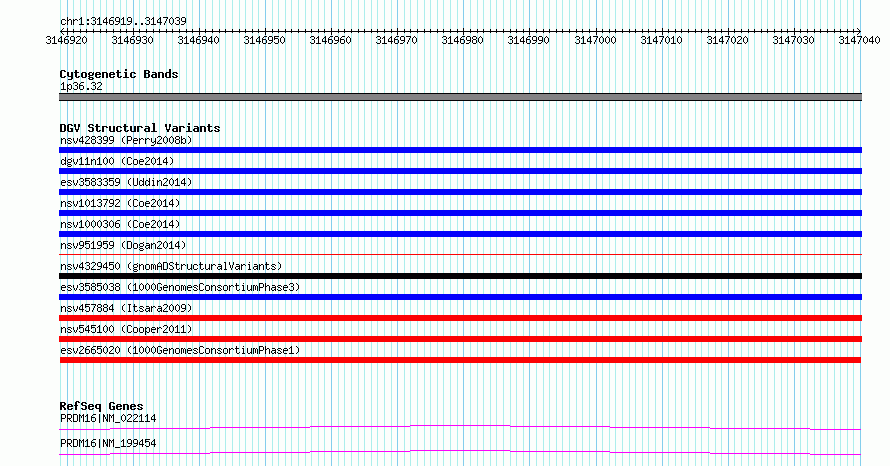The height and width of the screenshot is (466, 890).
Task: Open variant nsv428399 (Perry2008b) label
Action: point(126,140)
